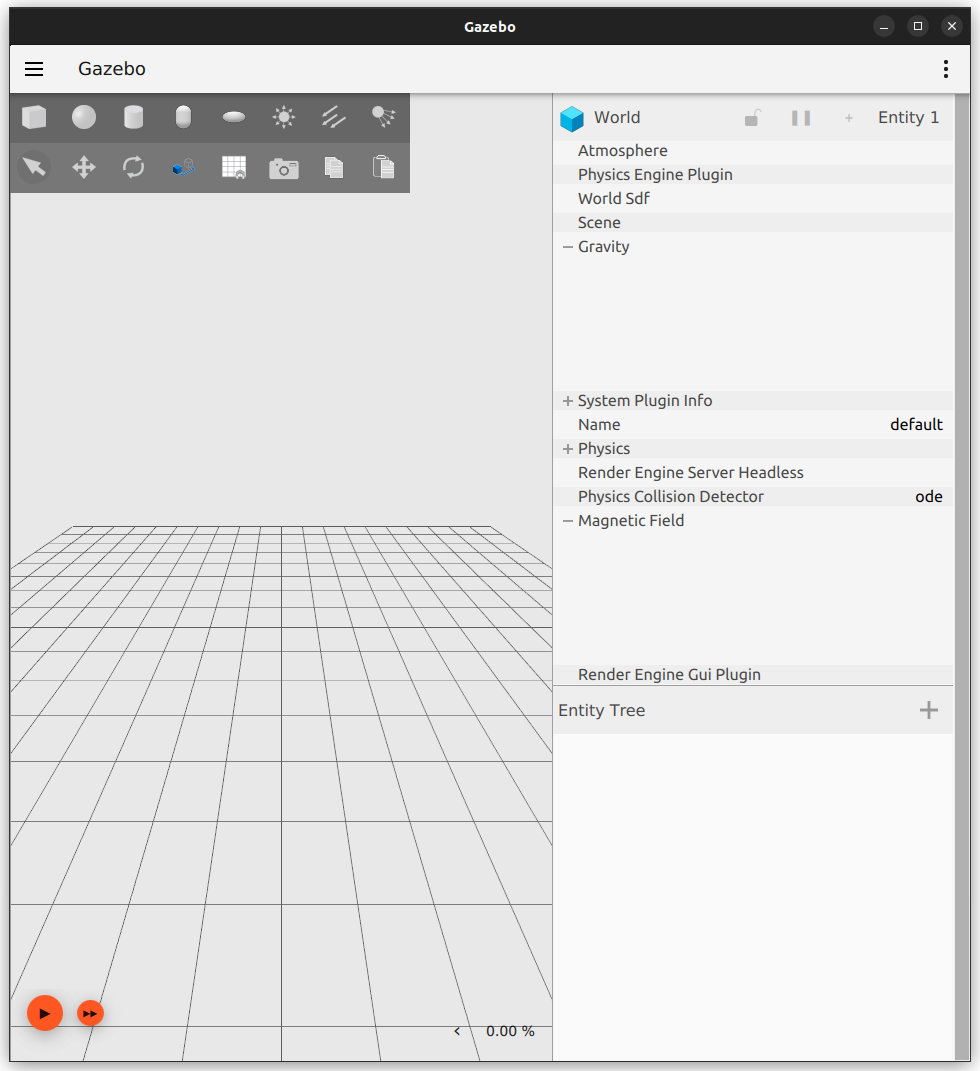Screen dimensions: 980x1071
Task: Open the grid configuration icon
Action: click(234, 167)
